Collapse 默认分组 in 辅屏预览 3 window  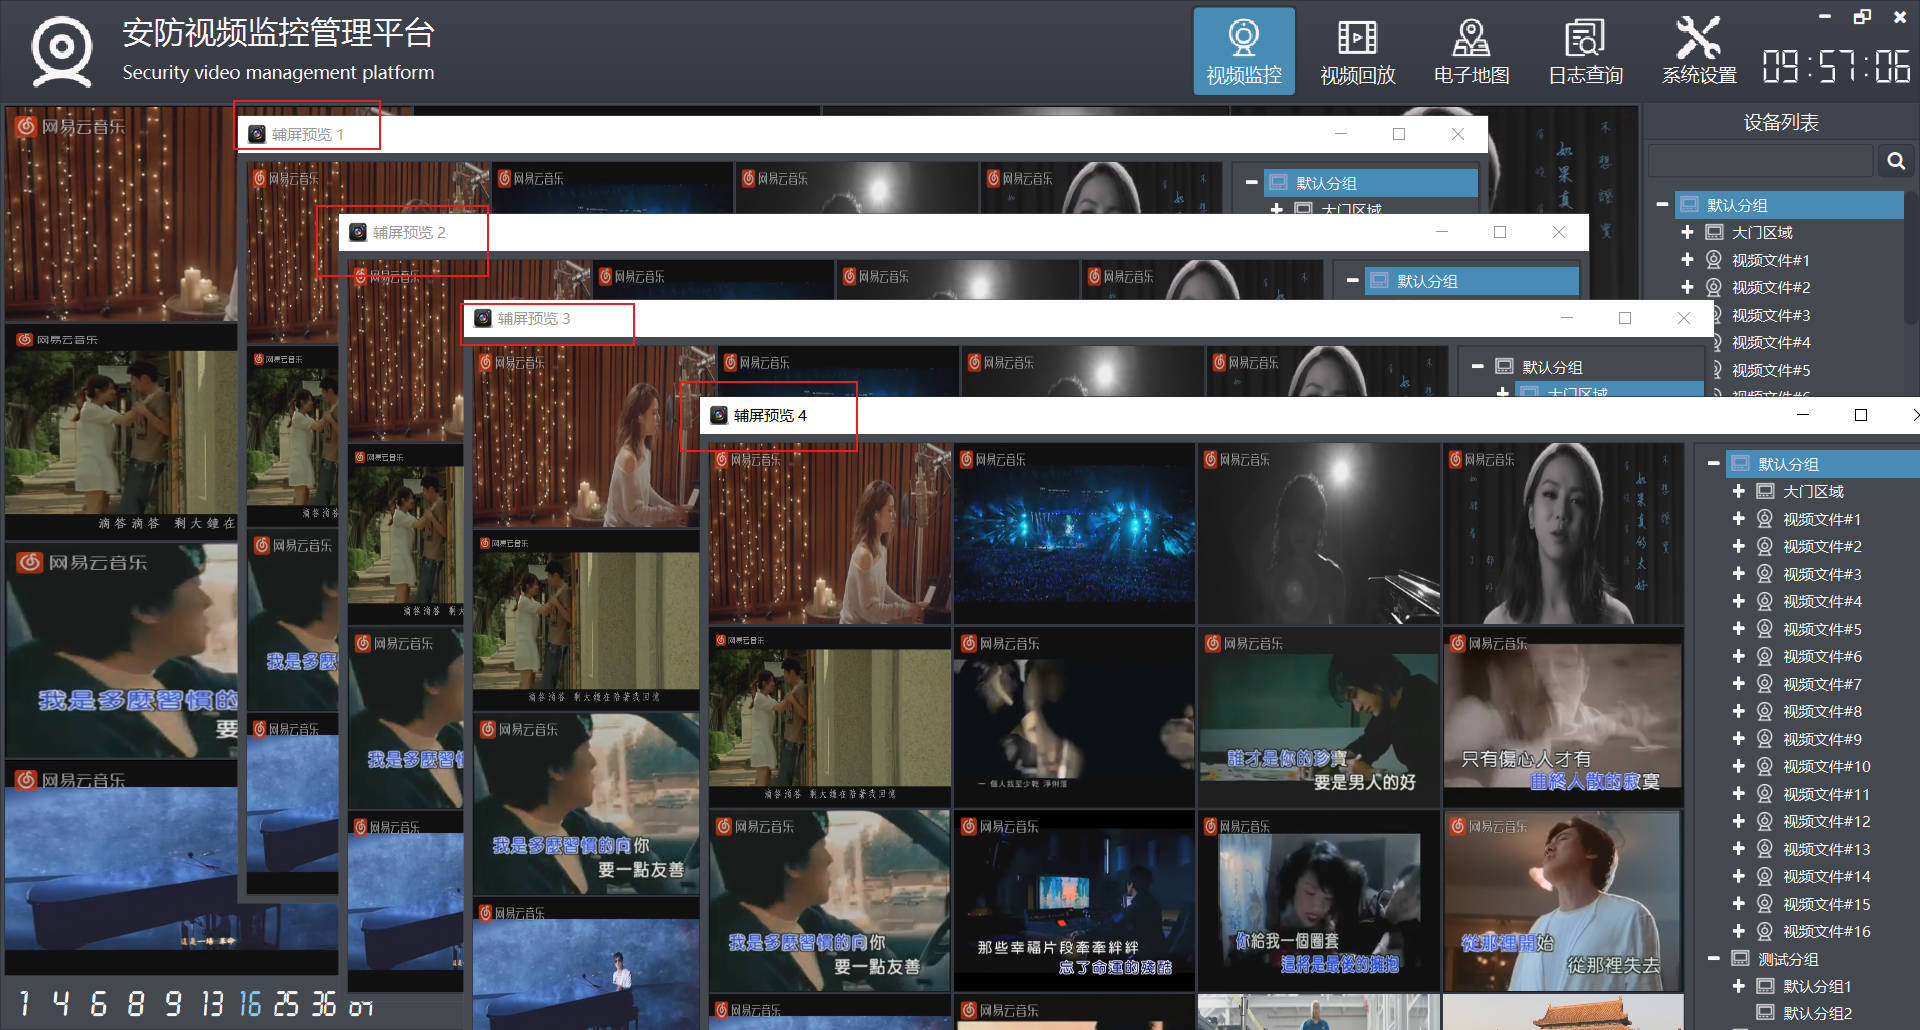click(1477, 367)
